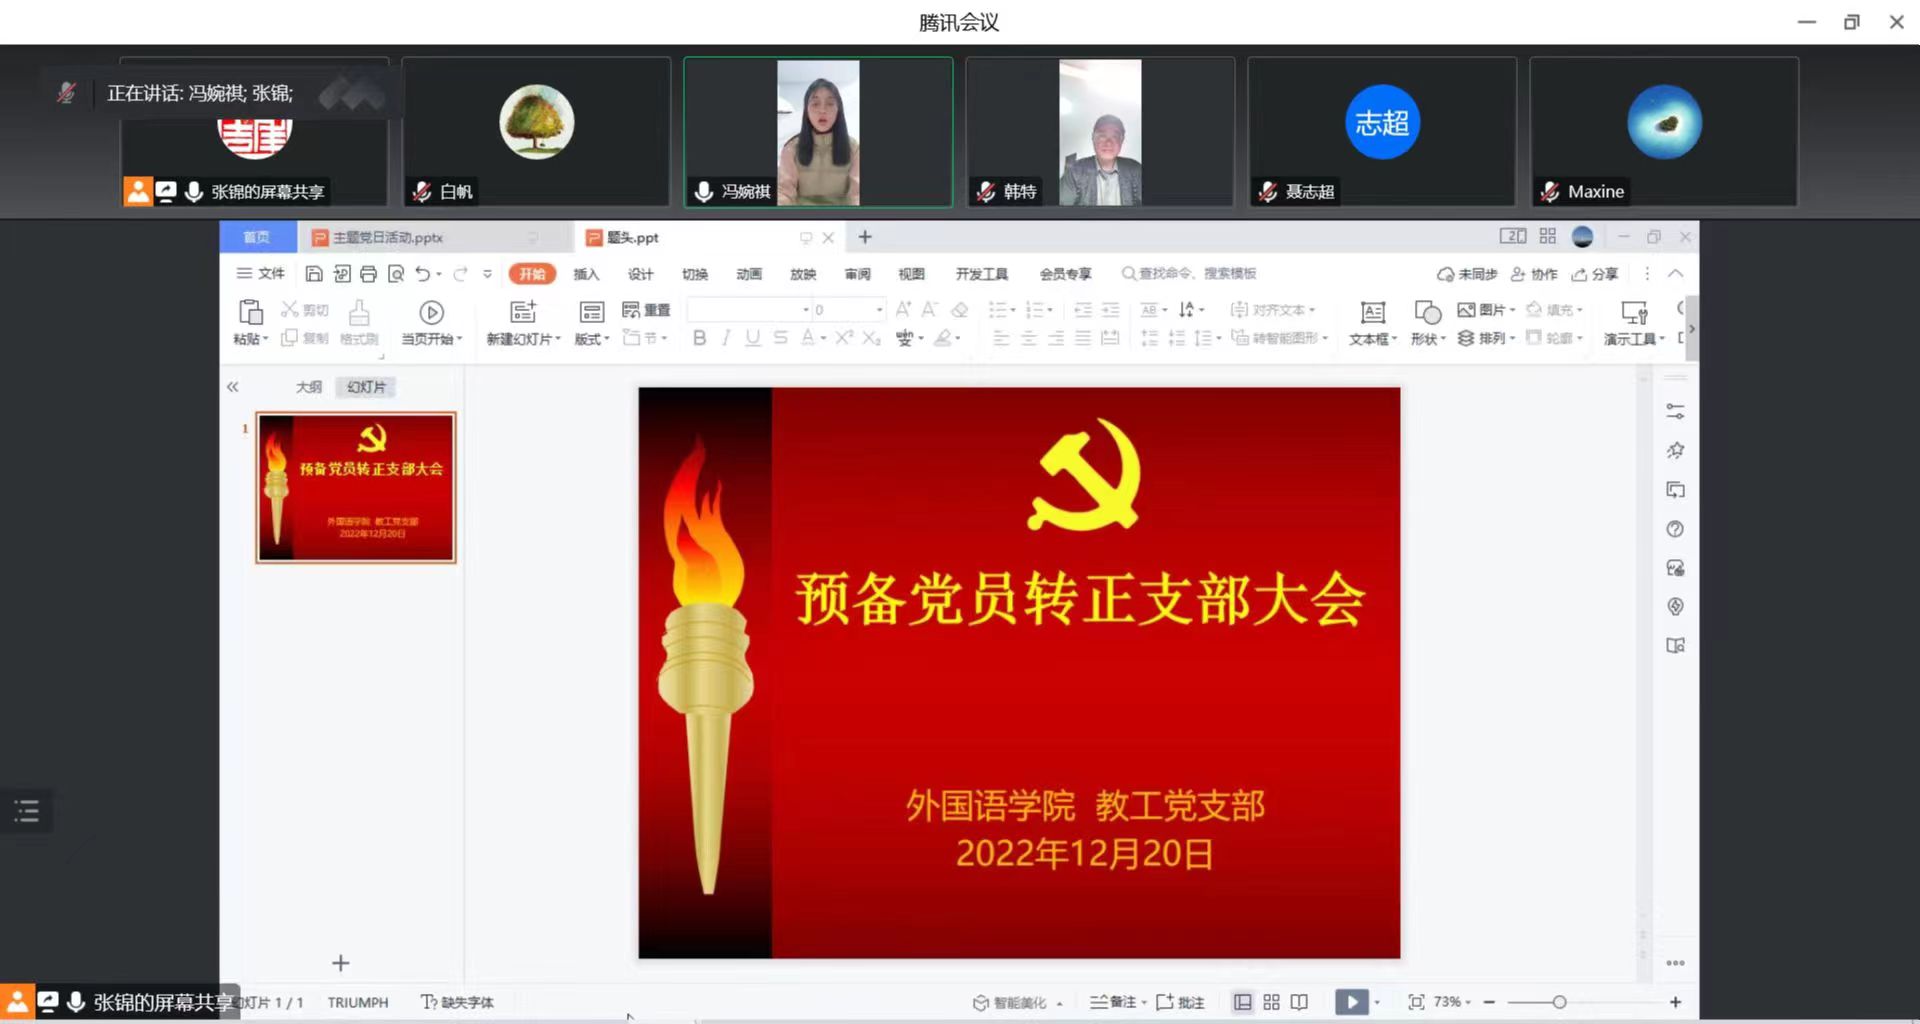Click the save icon in quick toolbar
The image size is (1920, 1024).
point(314,274)
